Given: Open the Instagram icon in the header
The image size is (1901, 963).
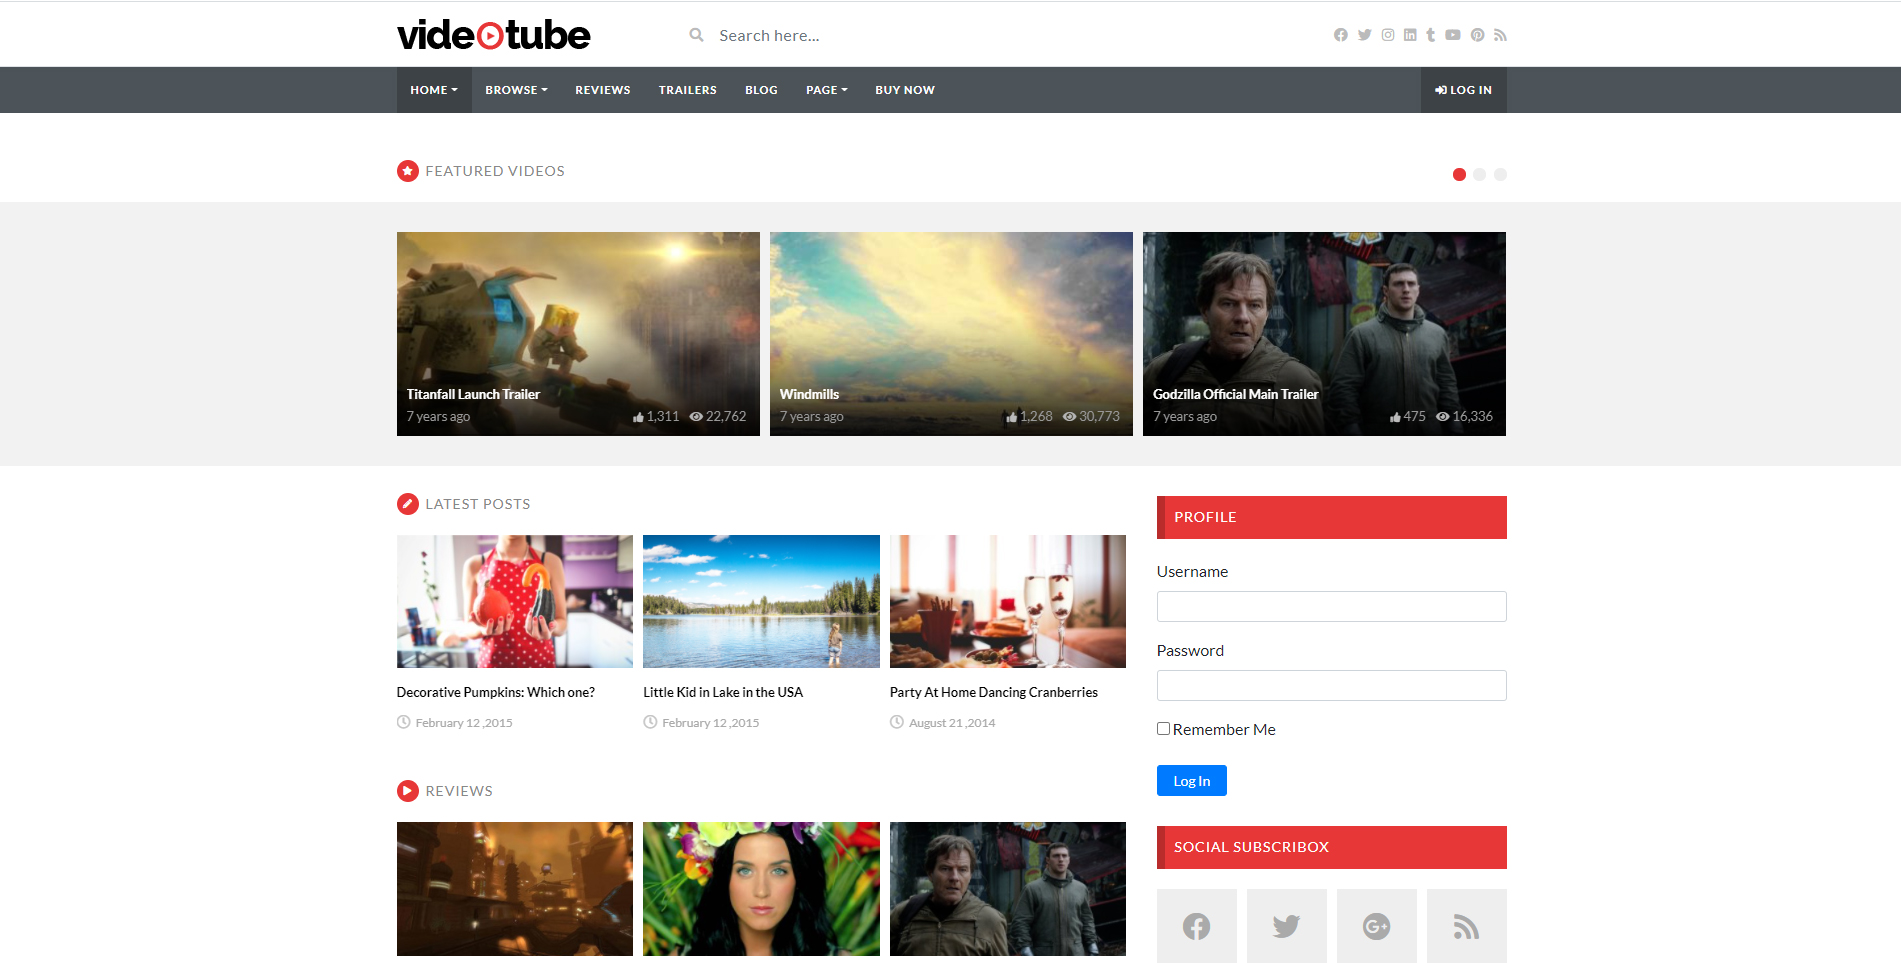Looking at the screenshot, I should click(x=1388, y=35).
